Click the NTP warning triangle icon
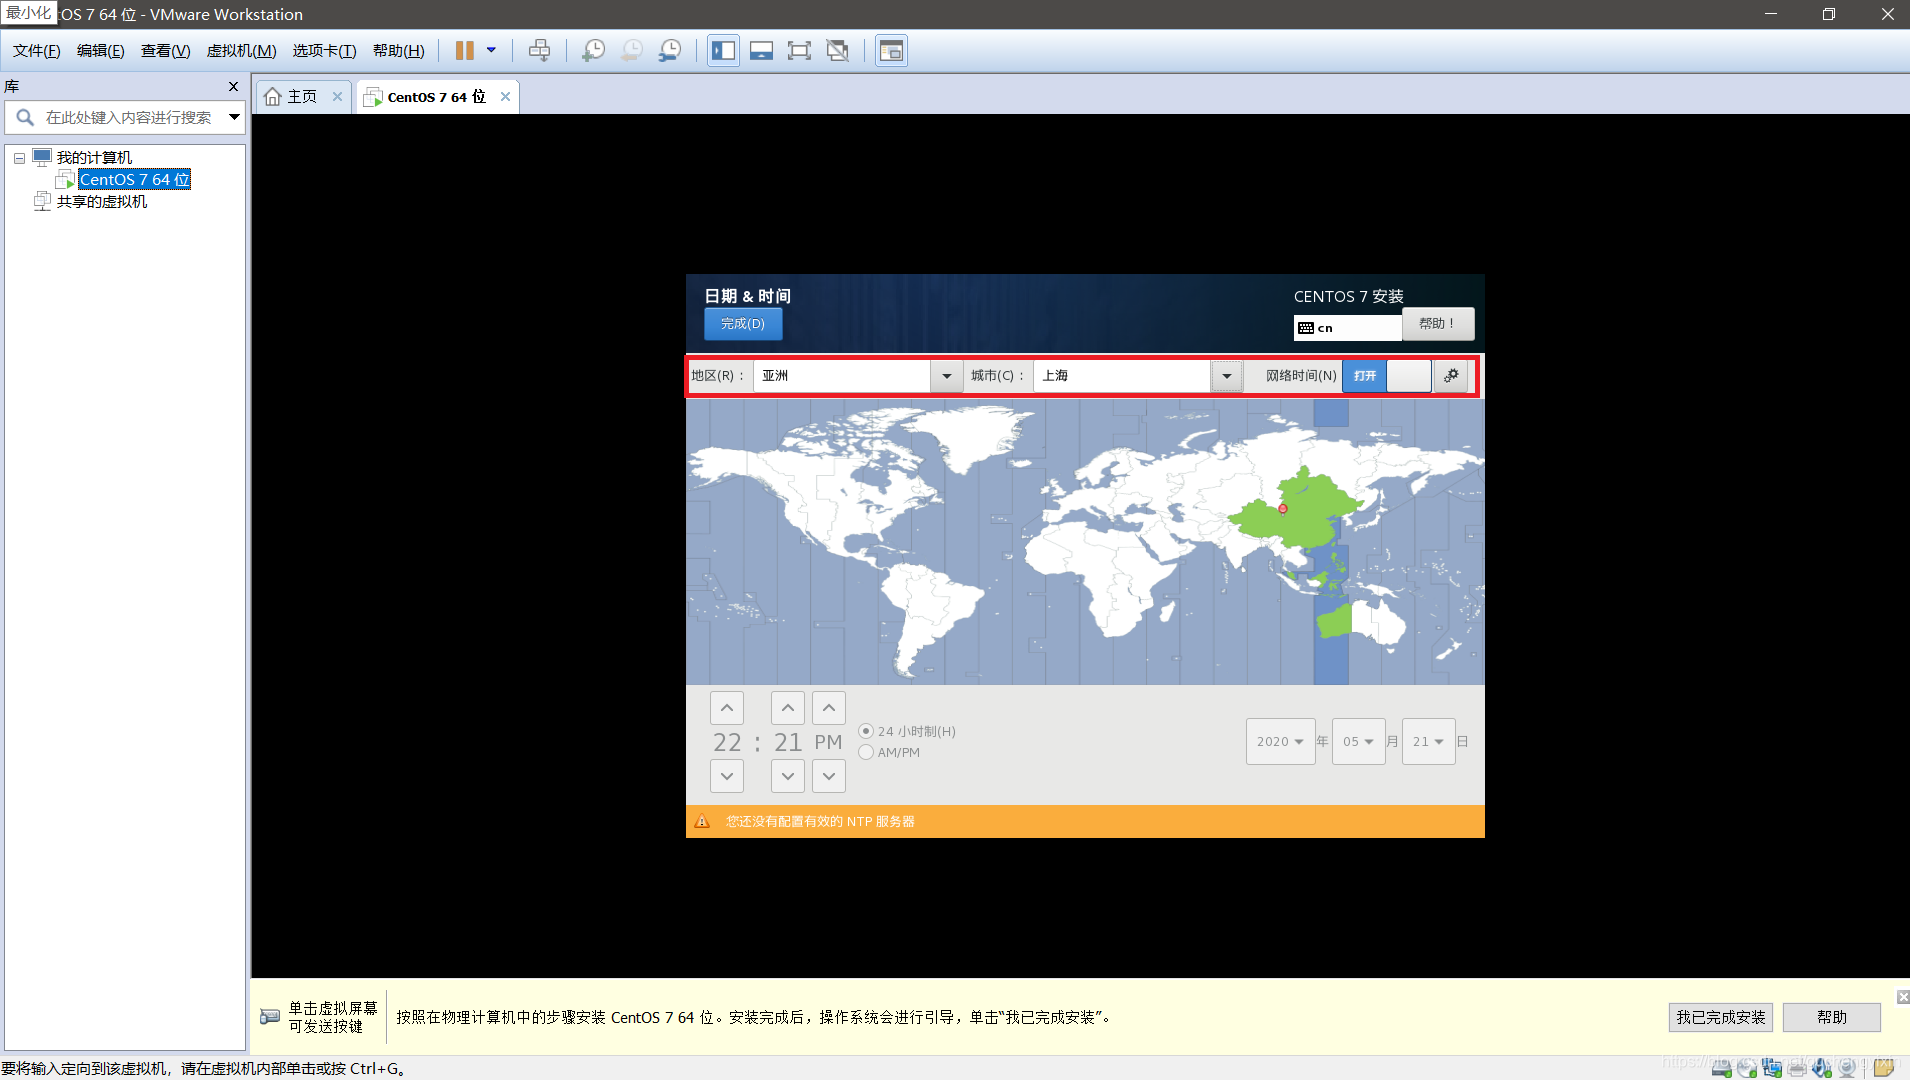The image size is (1910, 1080). click(x=702, y=822)
